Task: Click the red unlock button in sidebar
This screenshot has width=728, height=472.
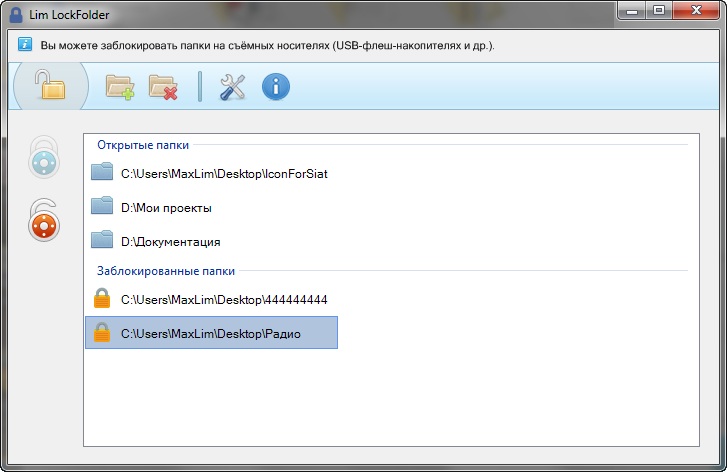Action: [44, 220]
